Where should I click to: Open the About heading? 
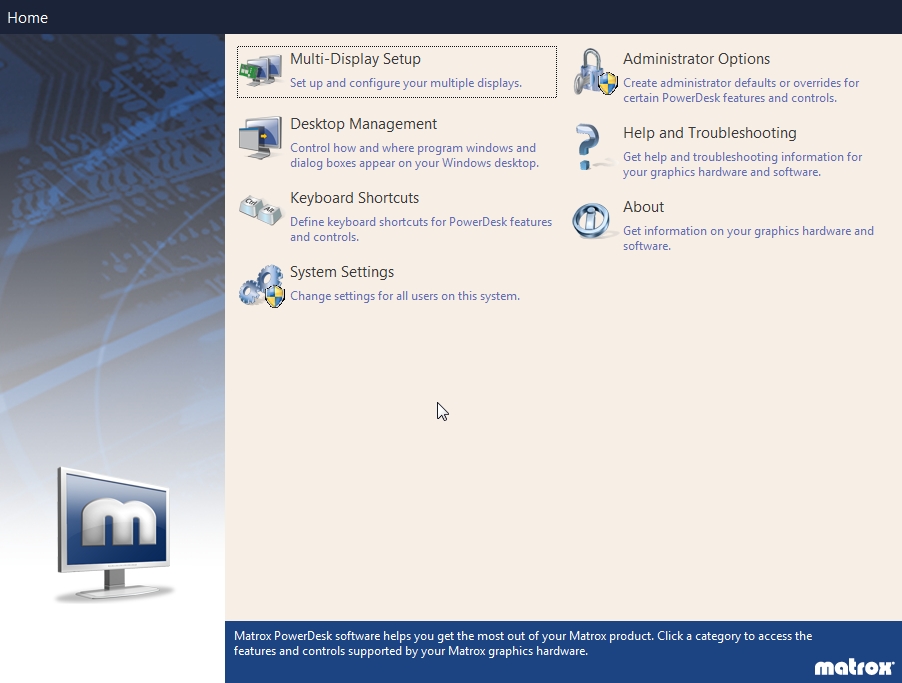click(x=643, y=207)
